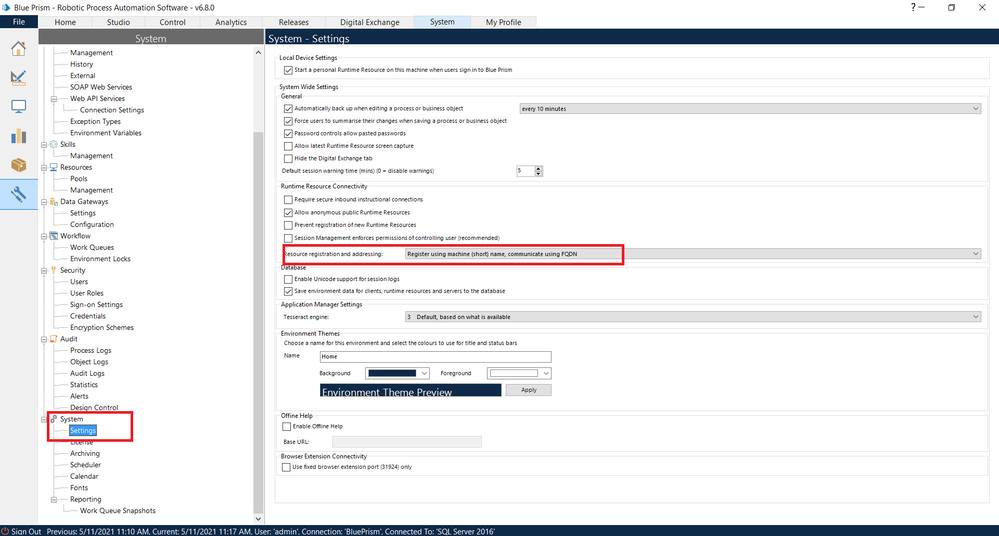Collapse the Resources tree node
999x536 pixels.
coord(44,168)
